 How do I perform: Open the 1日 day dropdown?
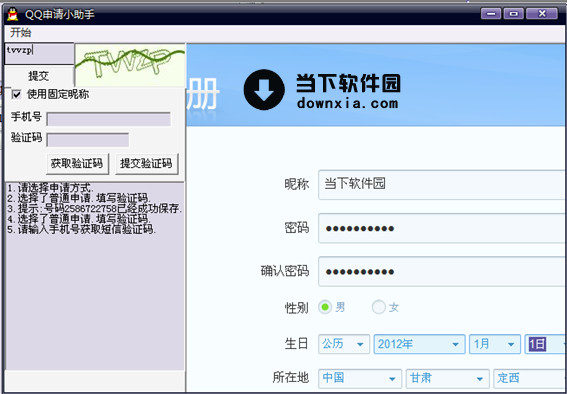[x=546, y=344]
